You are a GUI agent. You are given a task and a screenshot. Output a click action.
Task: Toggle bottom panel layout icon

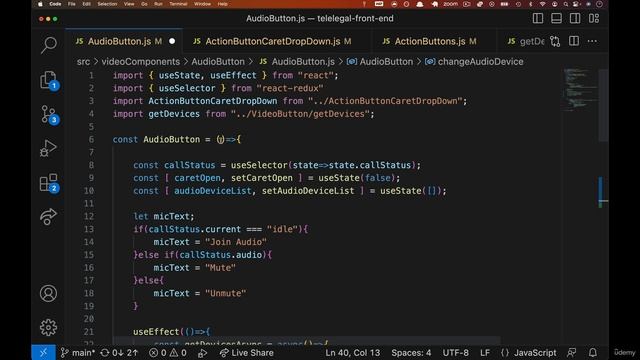point(556,18)
